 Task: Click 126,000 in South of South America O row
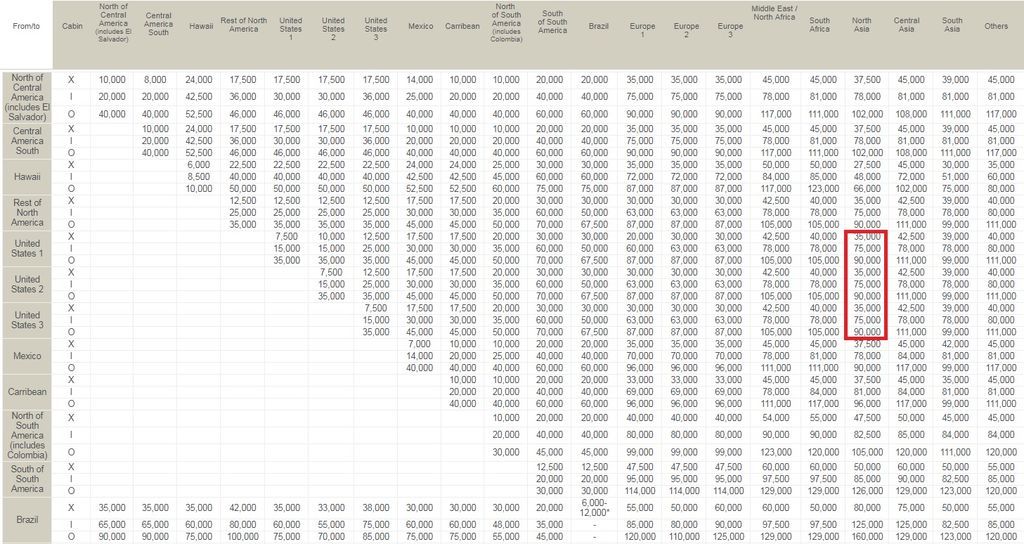pyautogui.click(x=867, y=490)
